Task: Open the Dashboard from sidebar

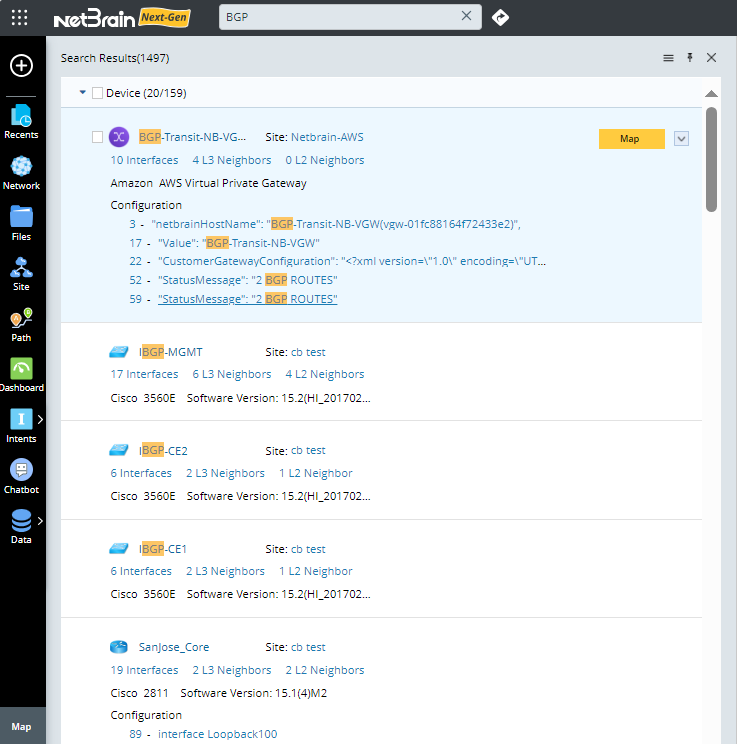Action: coord(21,375)
